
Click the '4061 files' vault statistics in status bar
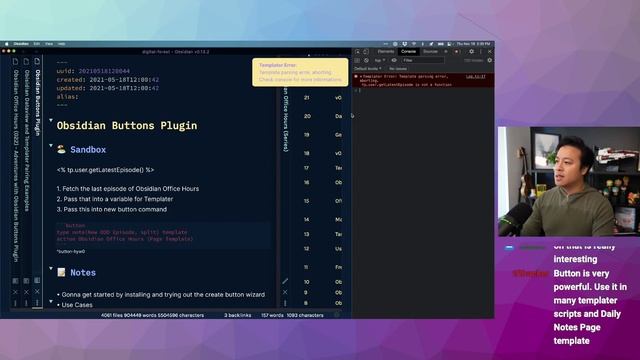click(x=152, y=315)
